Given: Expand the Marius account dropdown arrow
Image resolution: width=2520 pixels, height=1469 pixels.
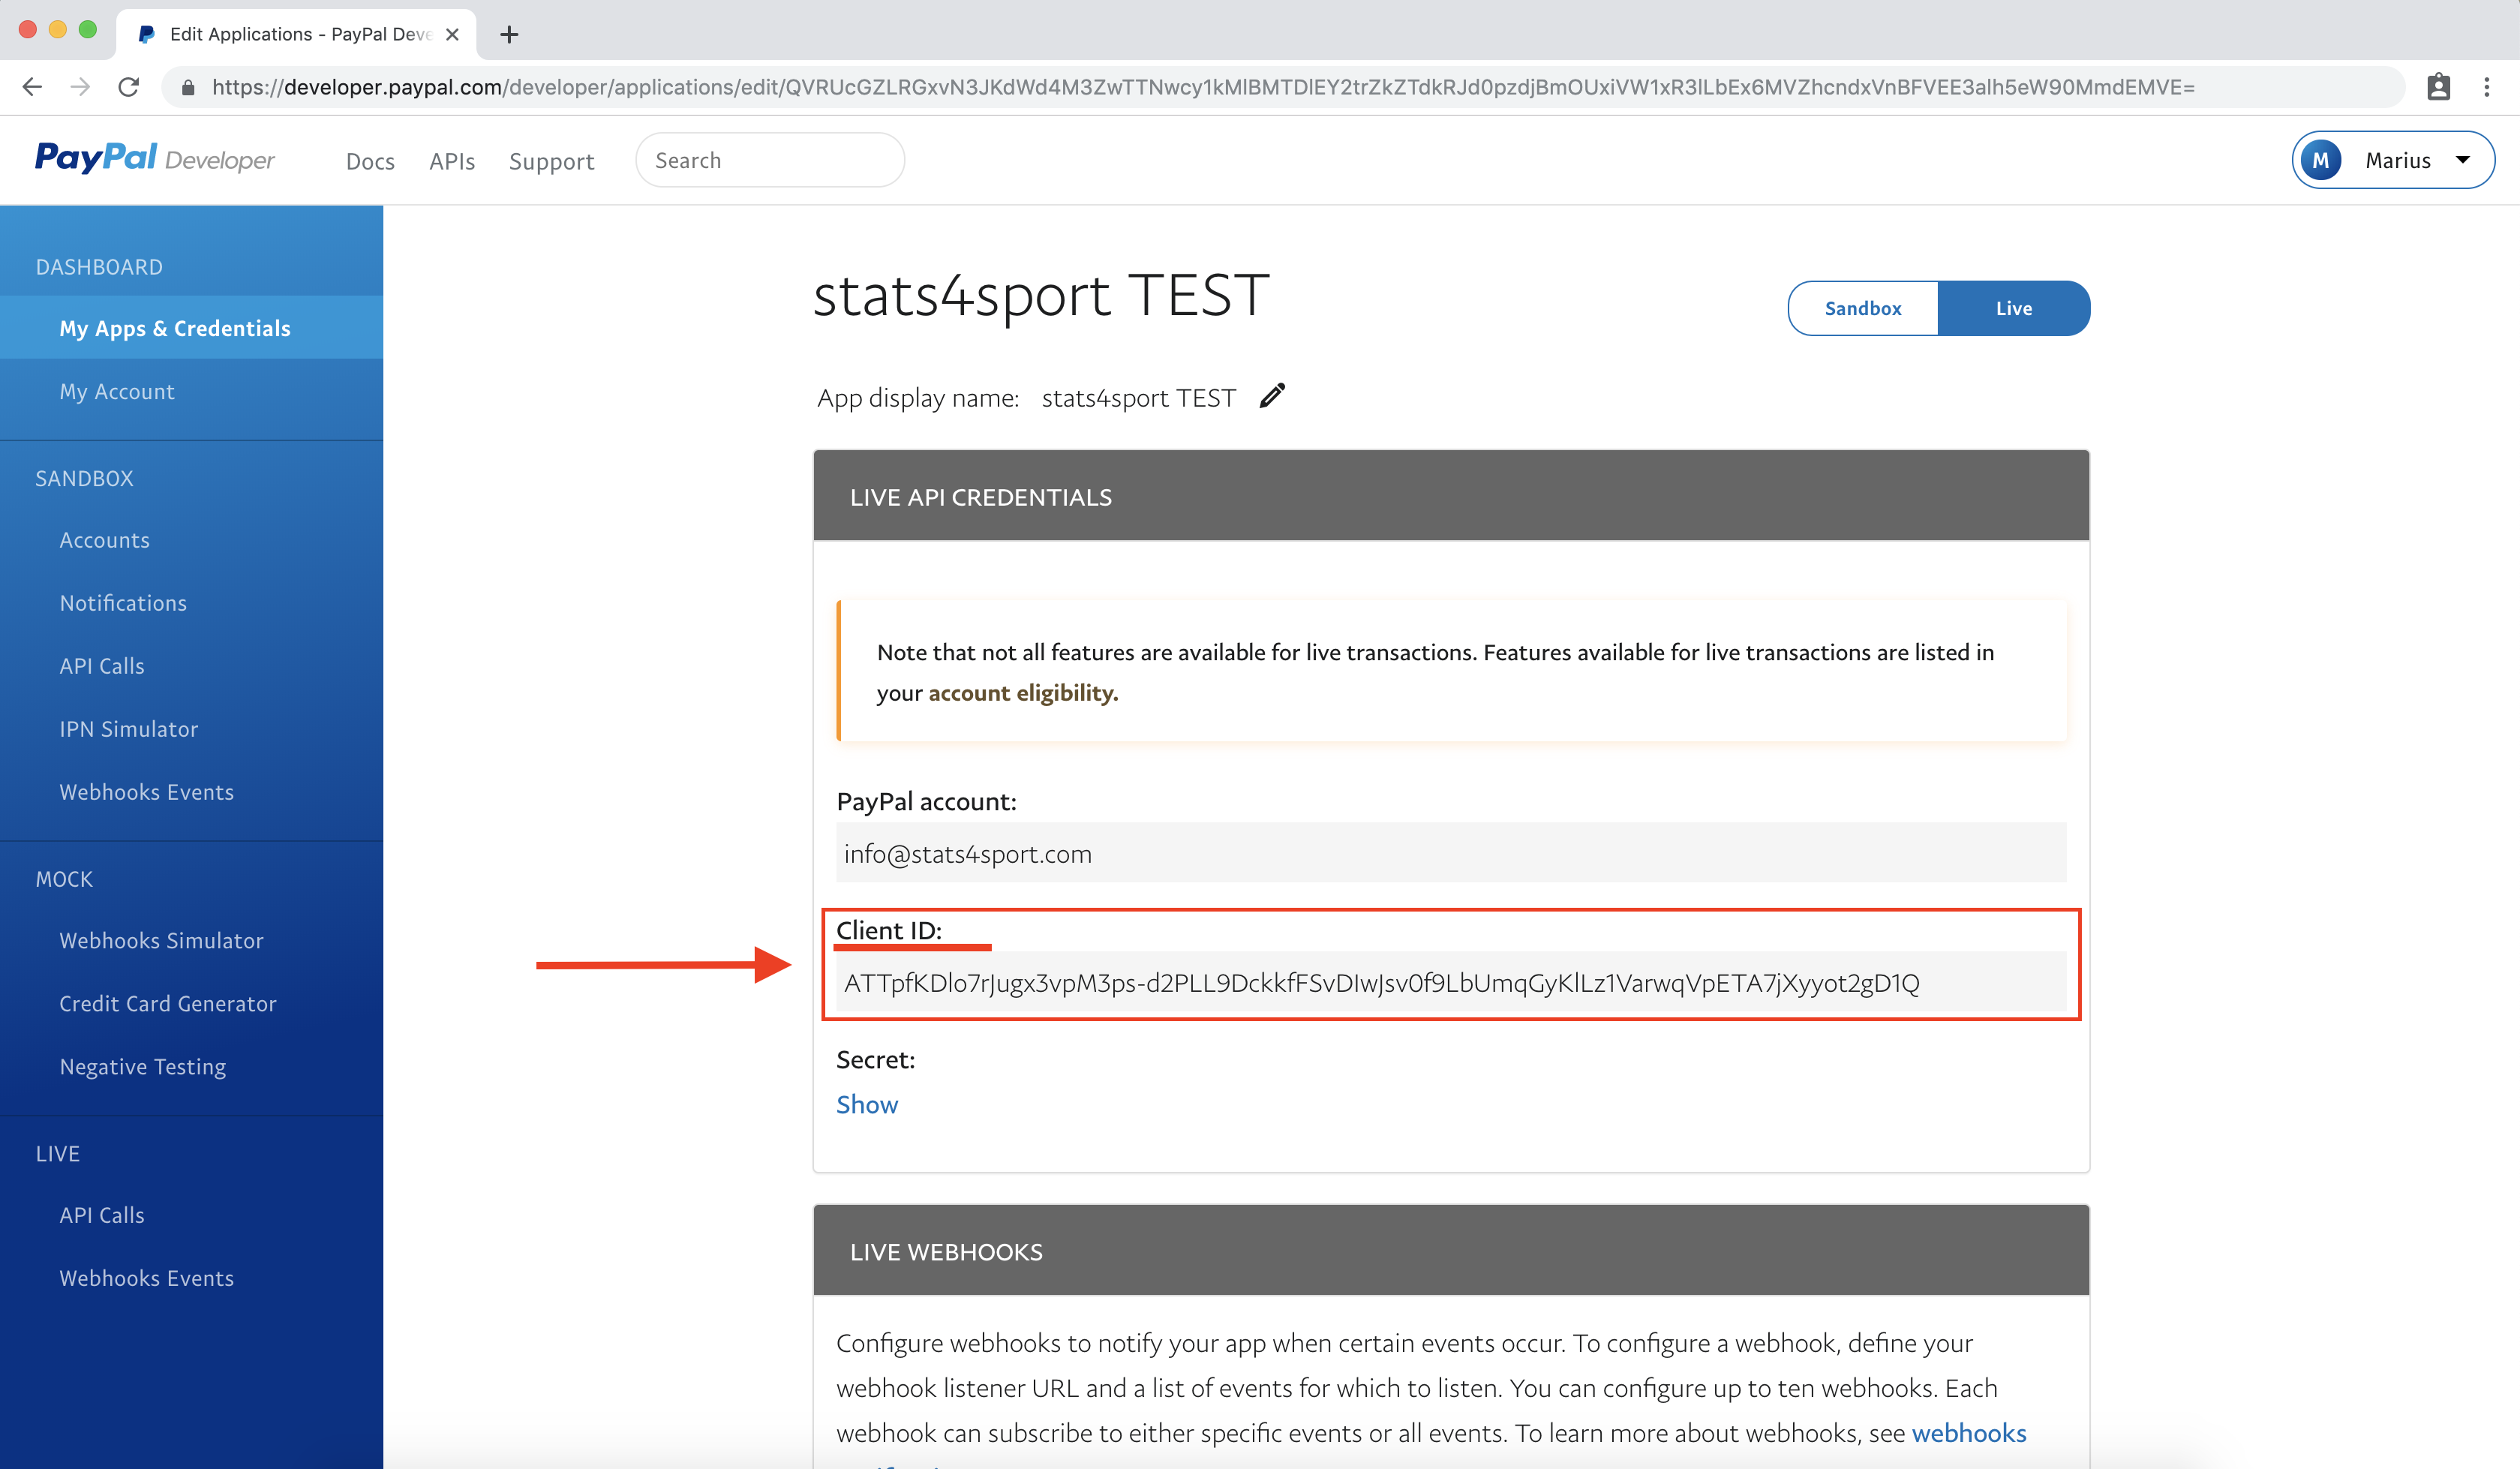Looking at the screenshot, I should pyautogui.click(x=2463, y=160).
